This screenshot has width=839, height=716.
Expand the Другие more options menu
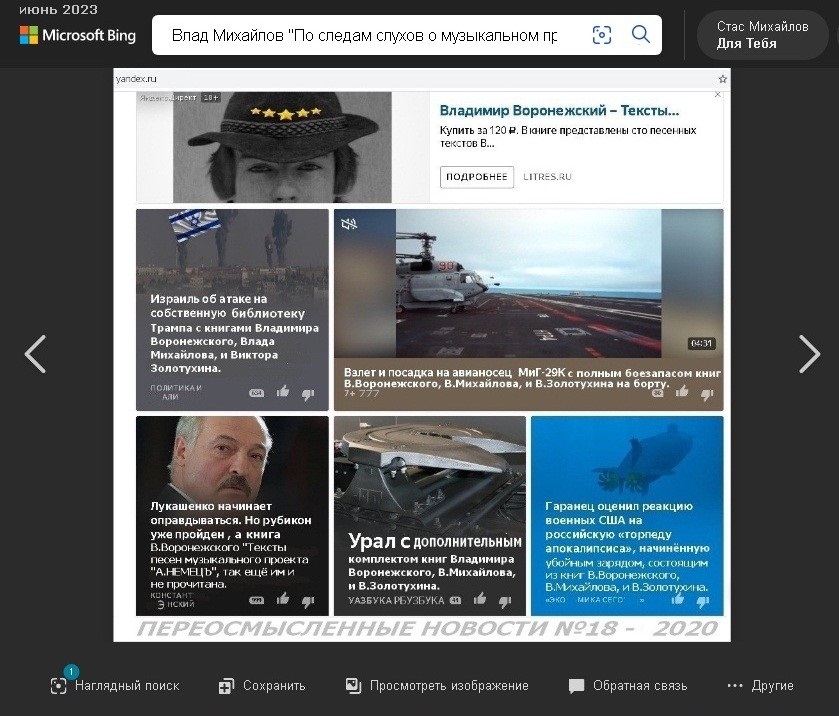[x=760, y=685]
